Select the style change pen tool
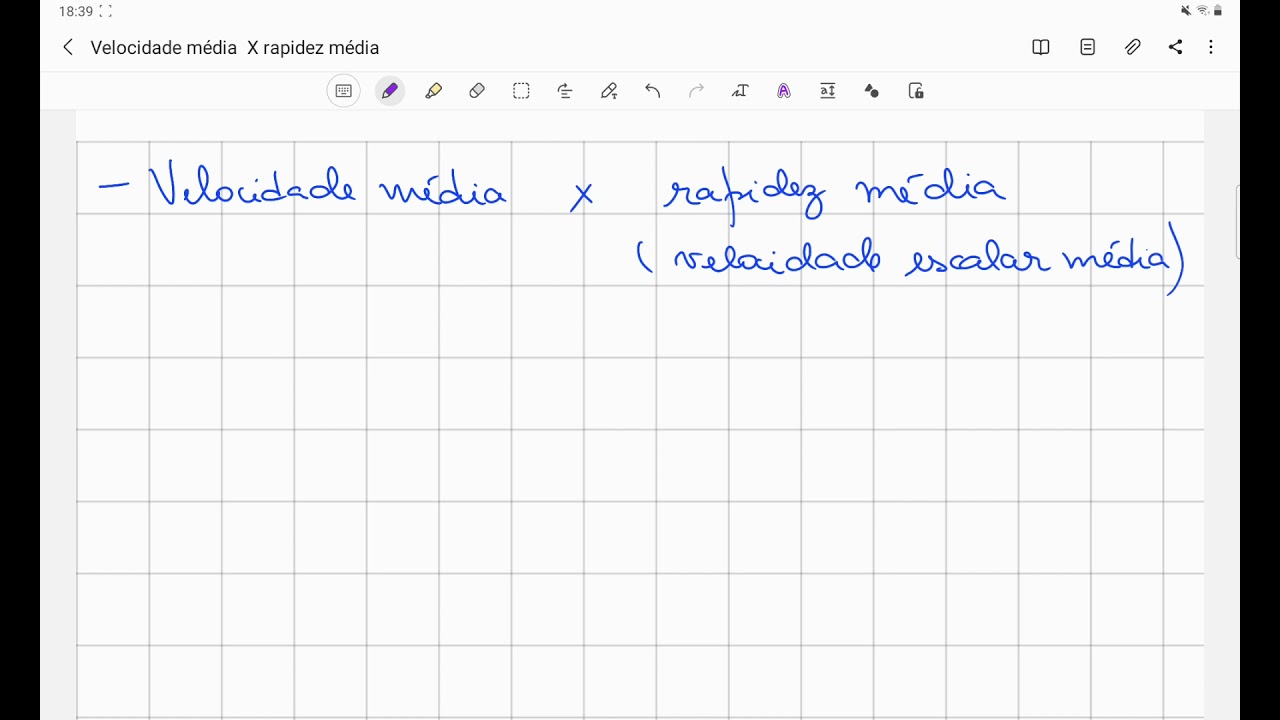 (609, 91)
